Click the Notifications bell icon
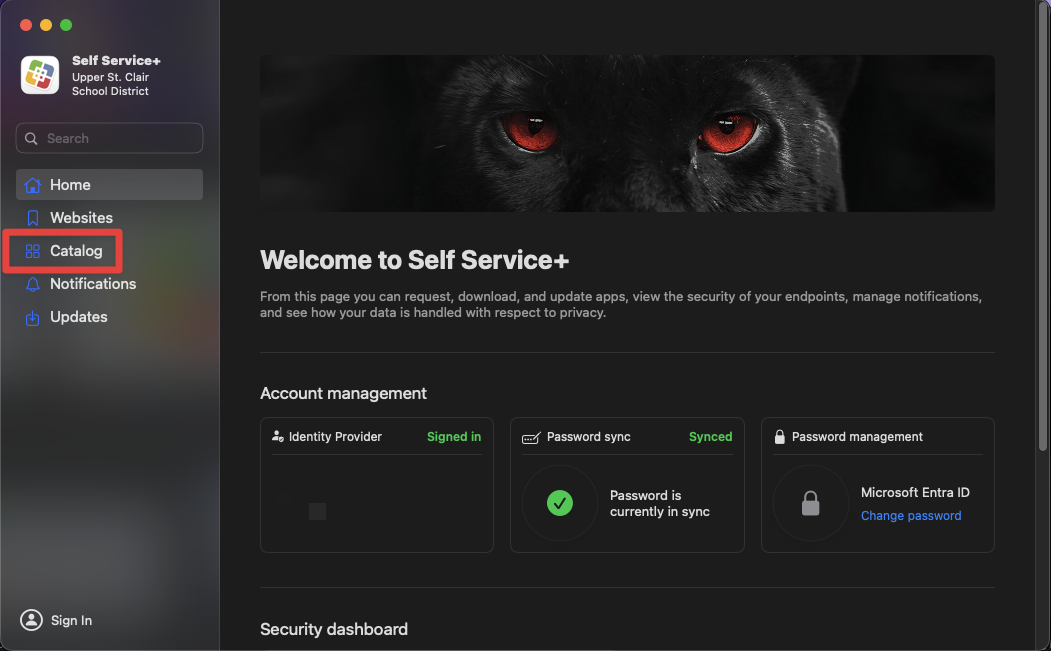This screenshot has height=651, width=1051. click(33, 284)
